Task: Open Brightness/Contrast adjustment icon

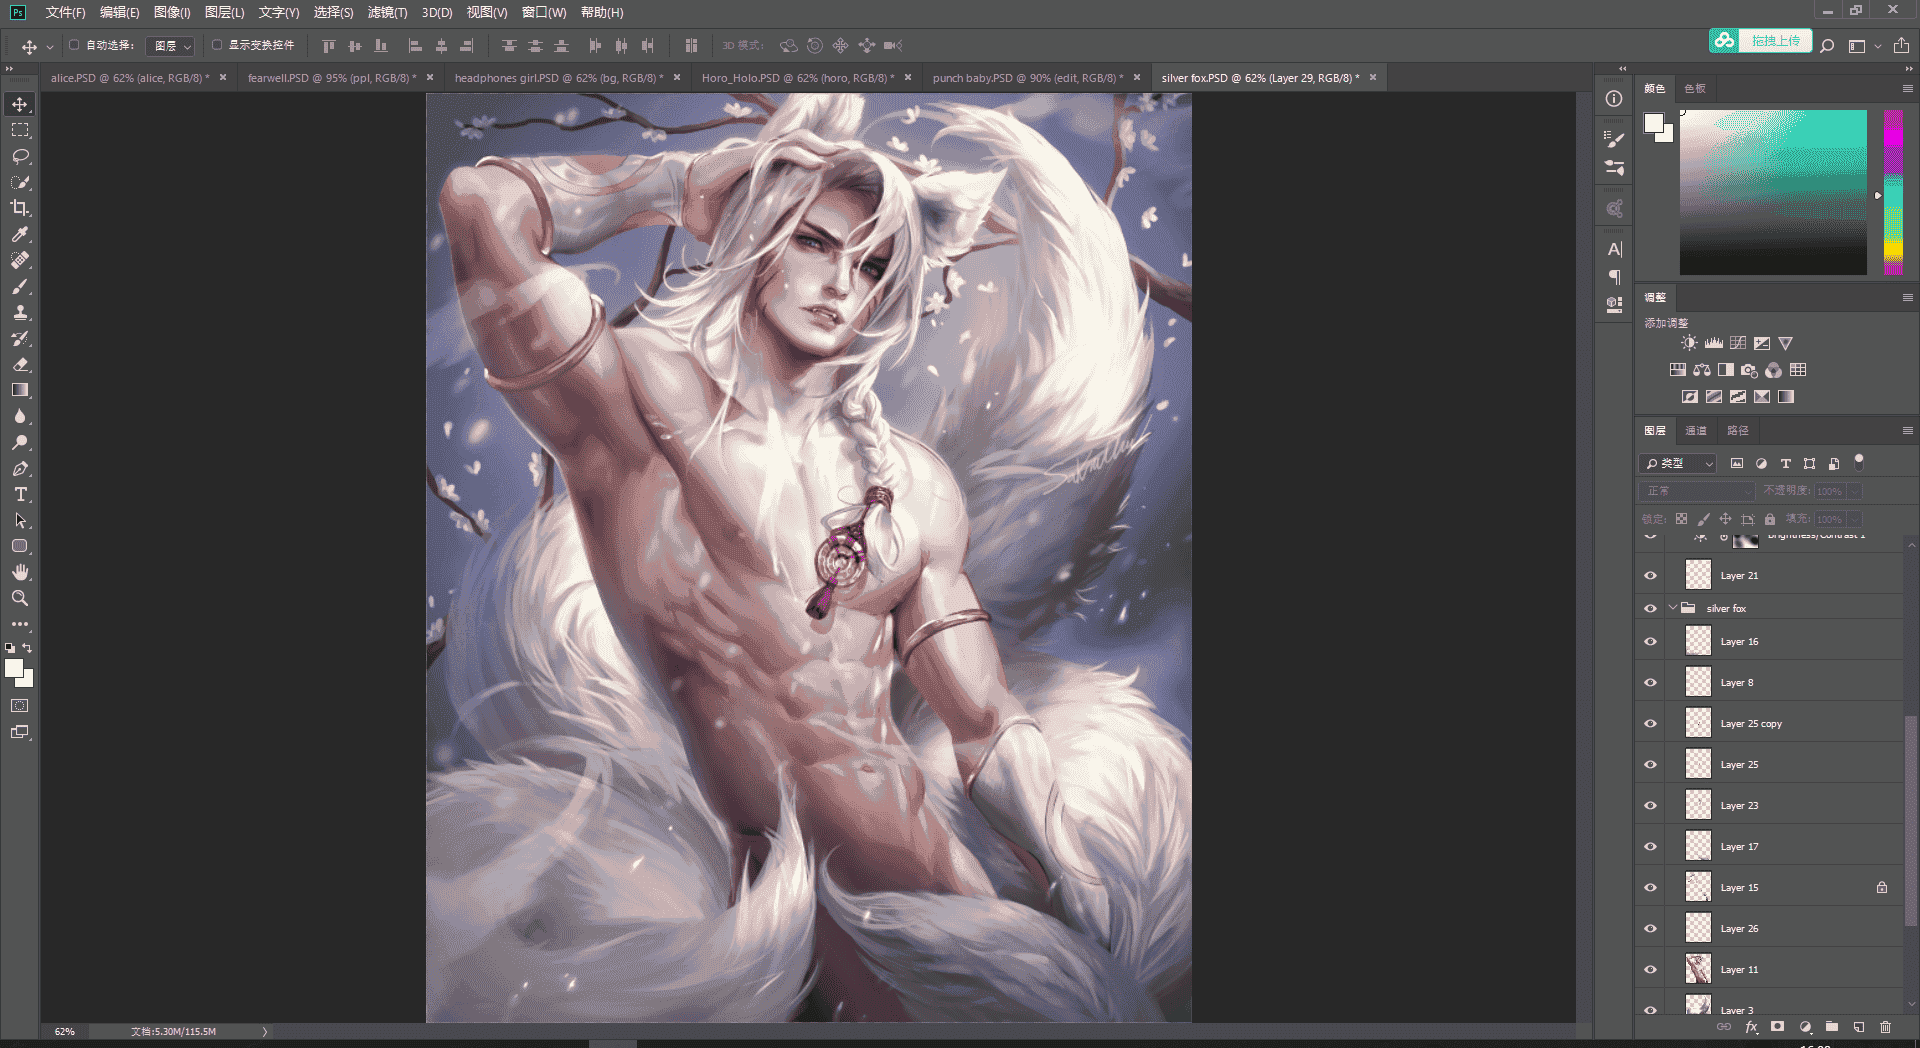Action: click(x=1689, y=343)
